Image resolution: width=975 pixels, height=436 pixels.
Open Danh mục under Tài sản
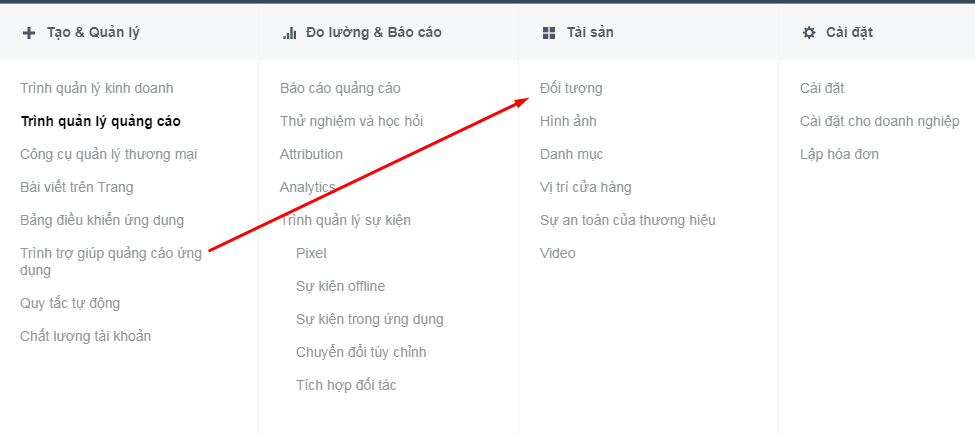point(571,154)
